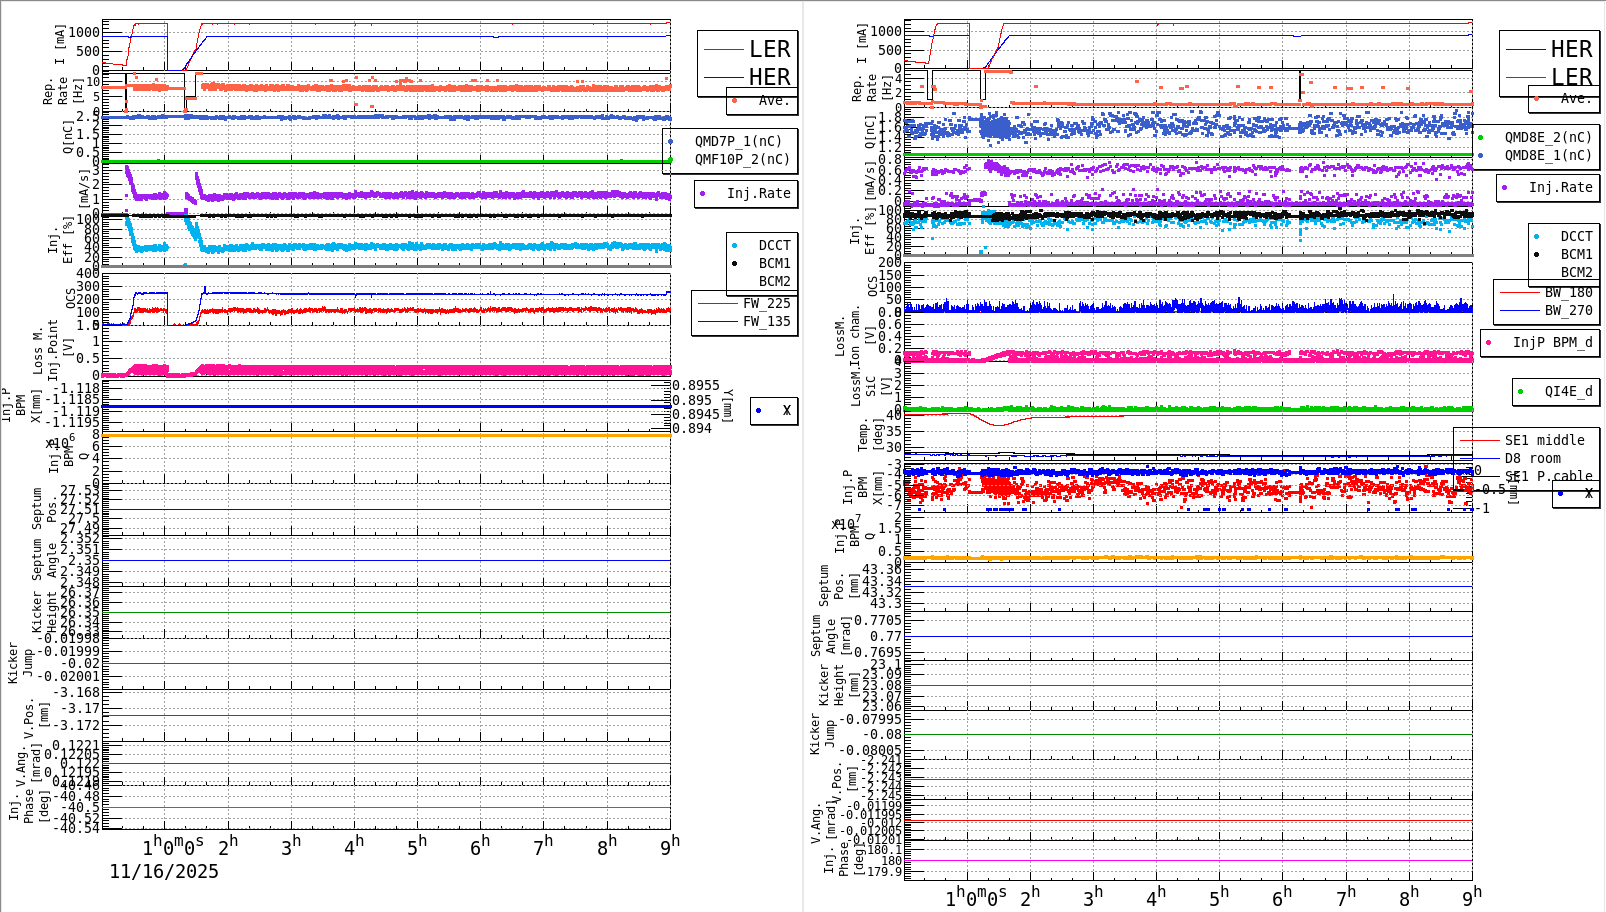Select the HER legend entry
Image resolution: width=1606 pixels, height=912 pixels.
770,76
